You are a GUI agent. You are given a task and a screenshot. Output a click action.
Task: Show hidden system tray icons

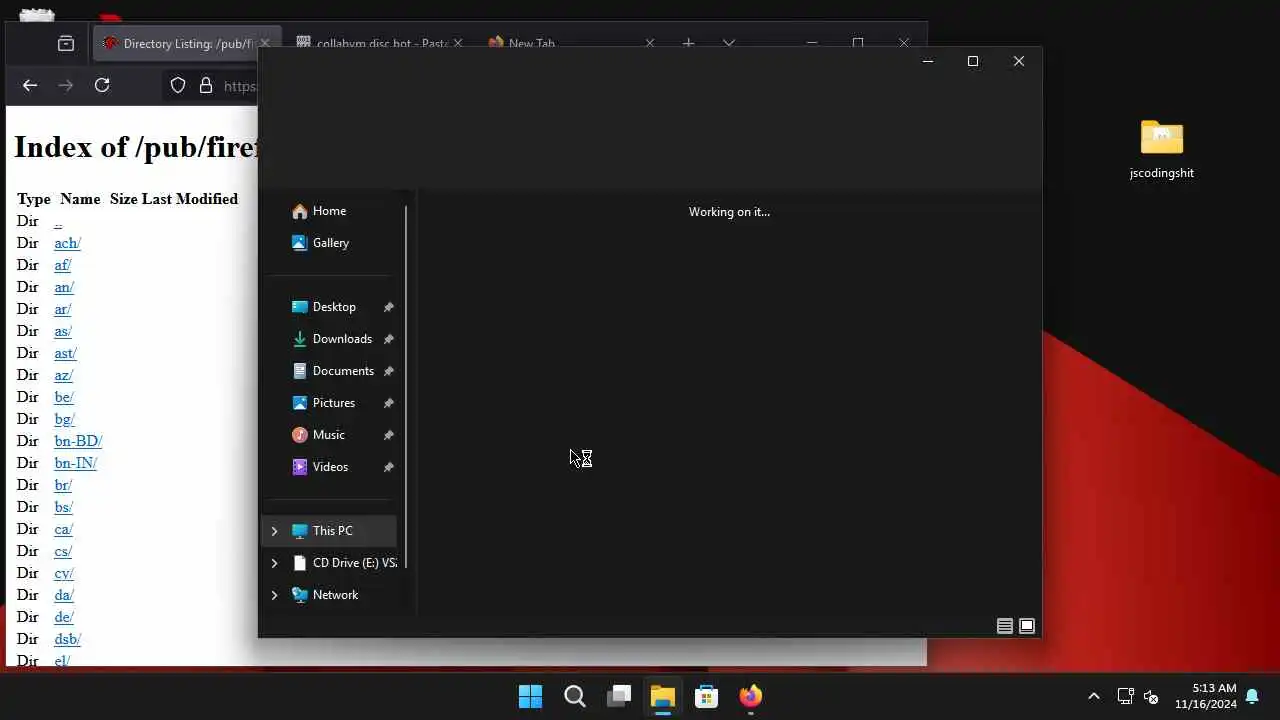coord(1094,696)
